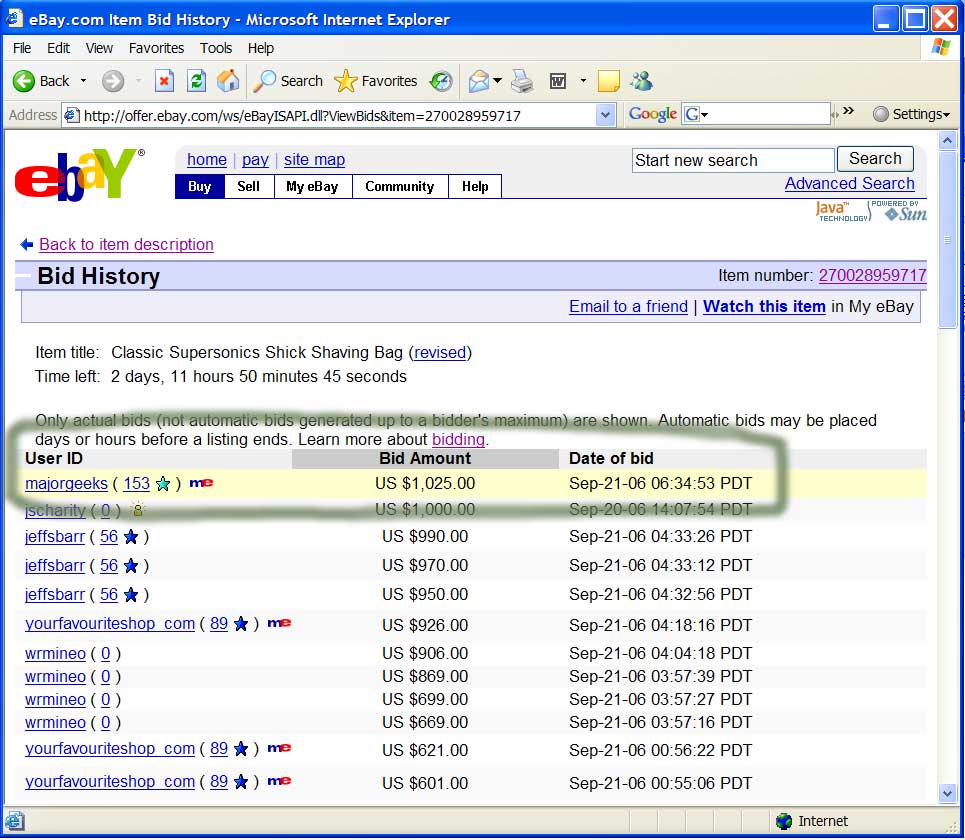The image size is (965, 840).
Task: Click majorgeeks' feedback star icon
Action: (x=163, y=484)
